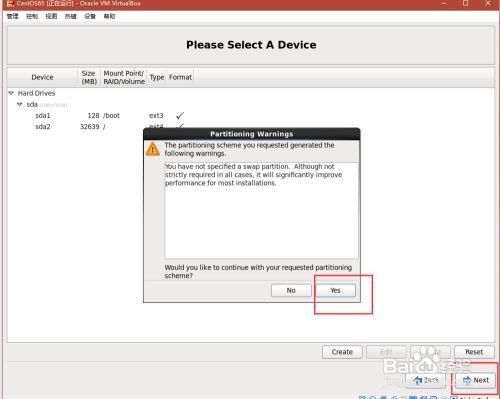Screen dimensions: 500x399
Task: Click the 128 size value
Action: point(93,116)
